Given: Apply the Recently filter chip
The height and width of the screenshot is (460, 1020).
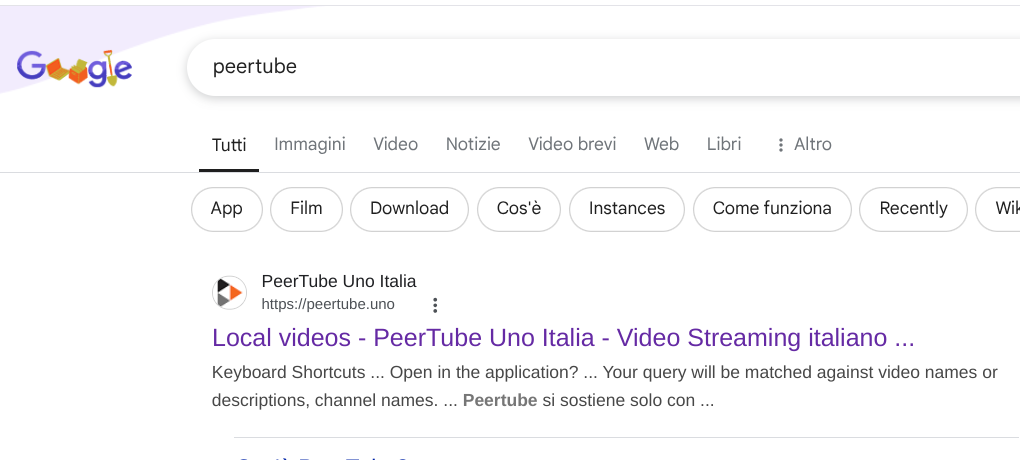Looking at the screenshot, I should [x=913, y=209].
